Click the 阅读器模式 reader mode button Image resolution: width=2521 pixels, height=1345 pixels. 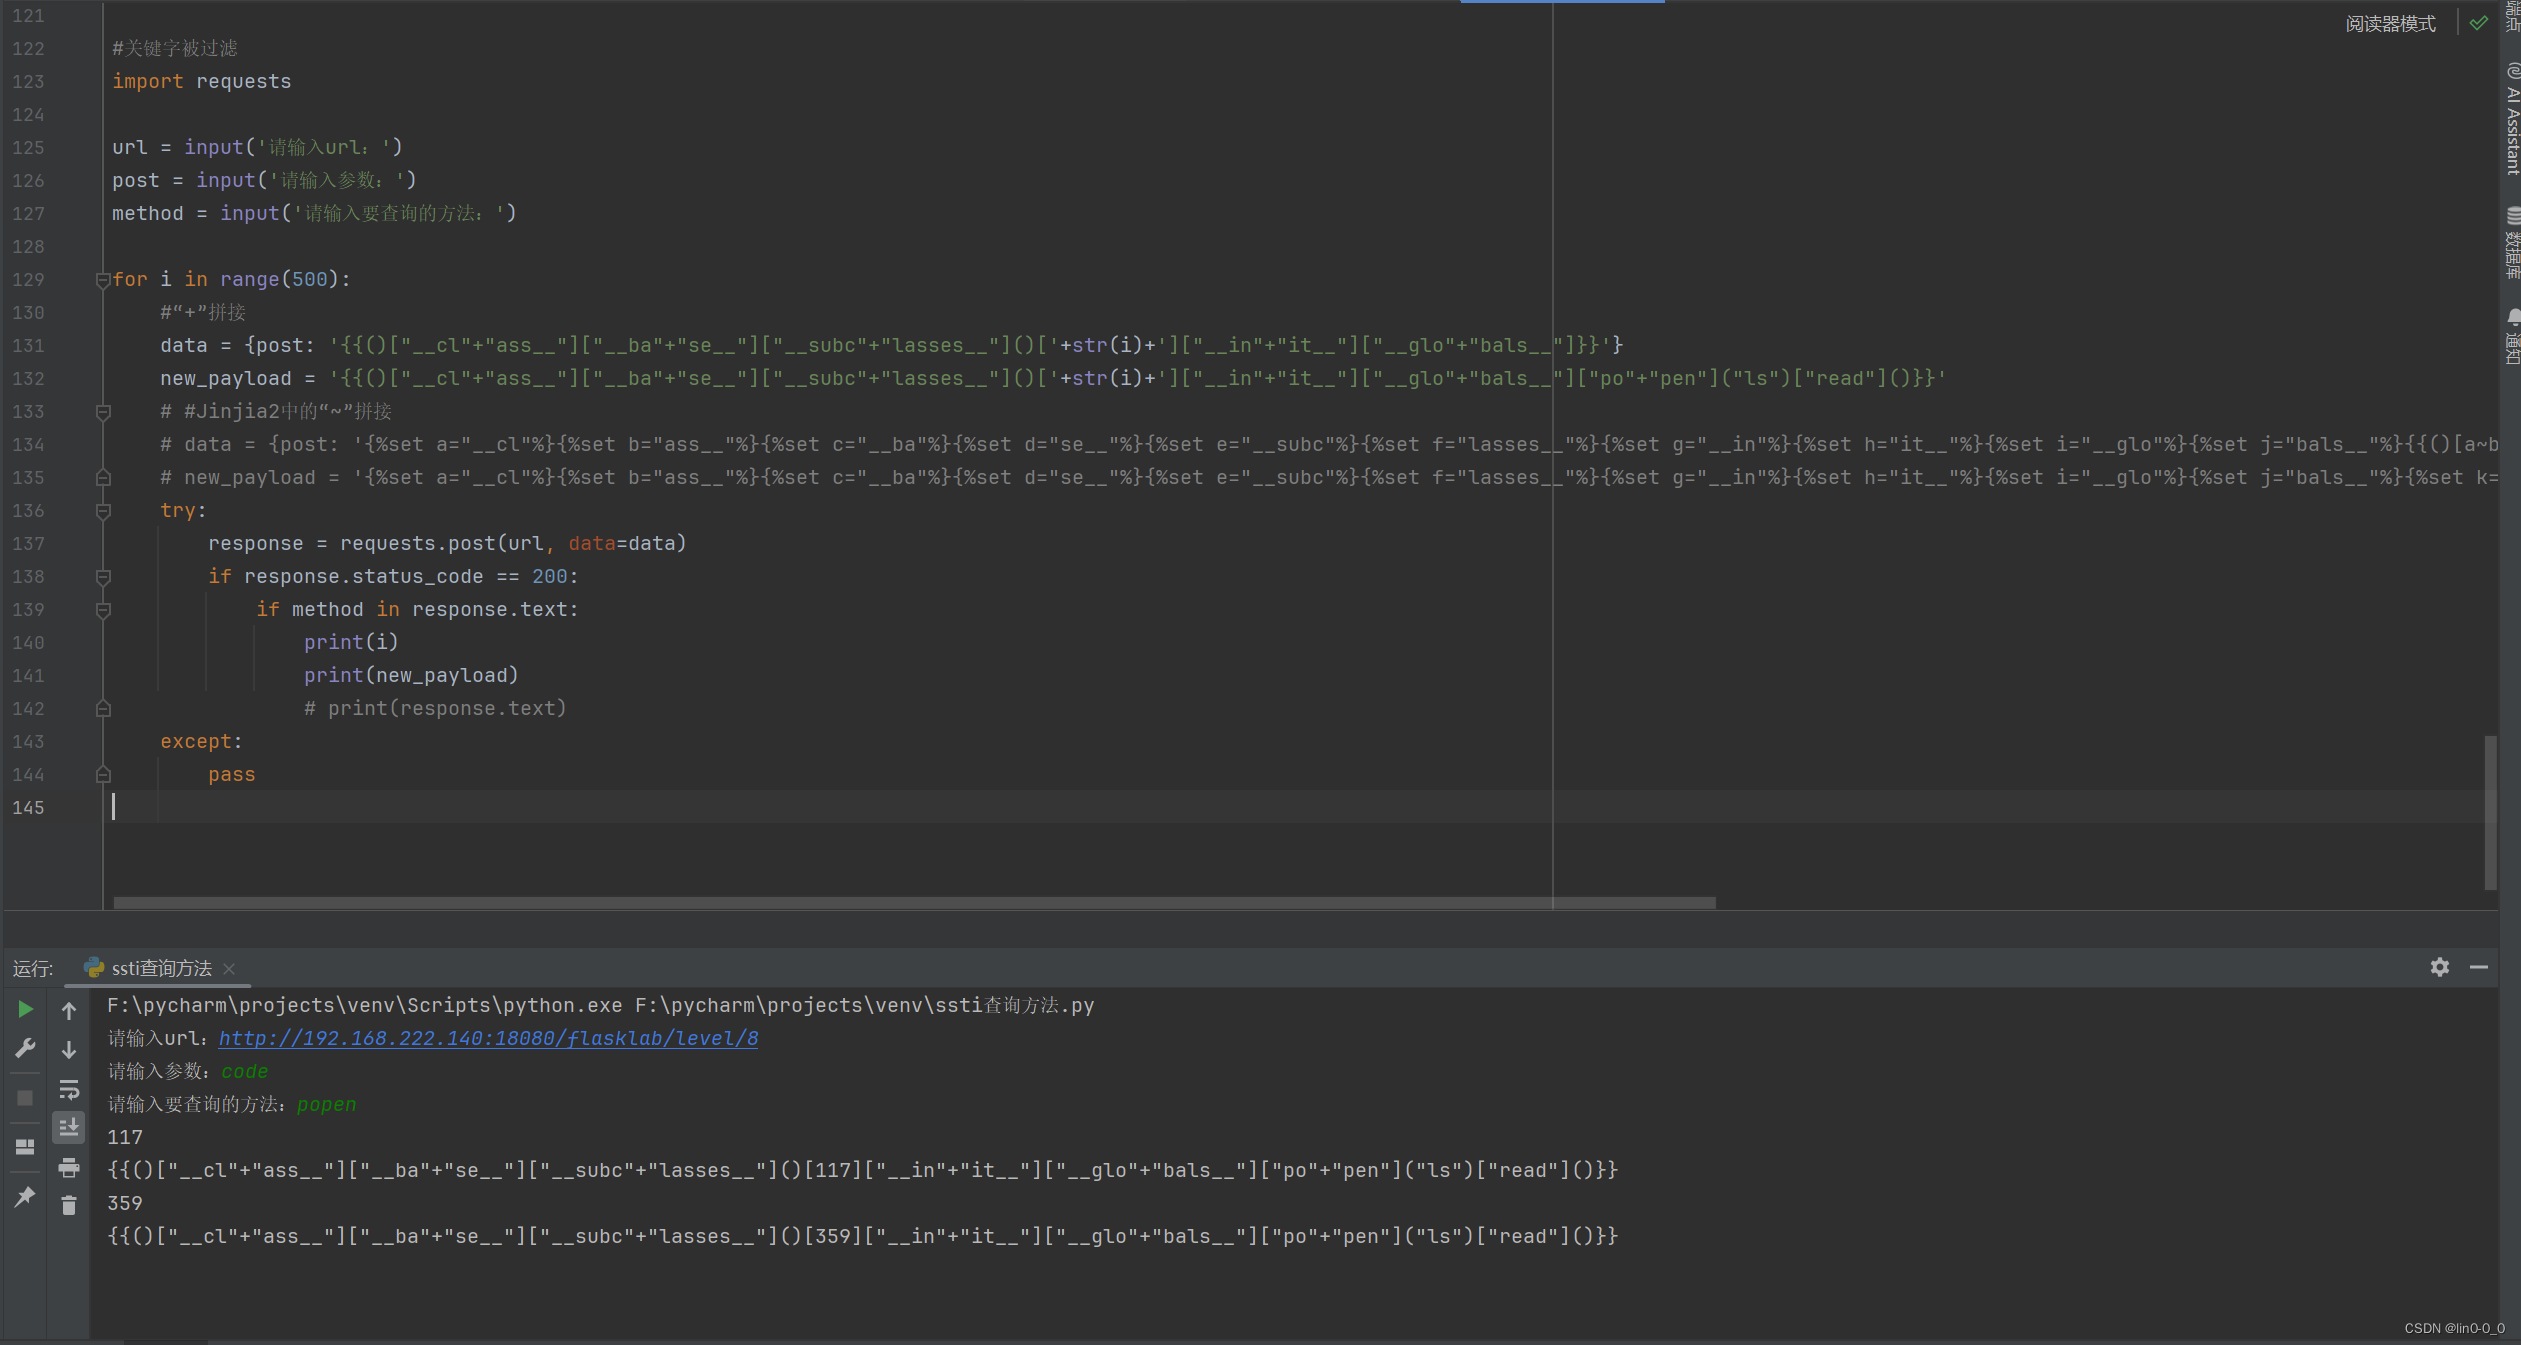2390,23
